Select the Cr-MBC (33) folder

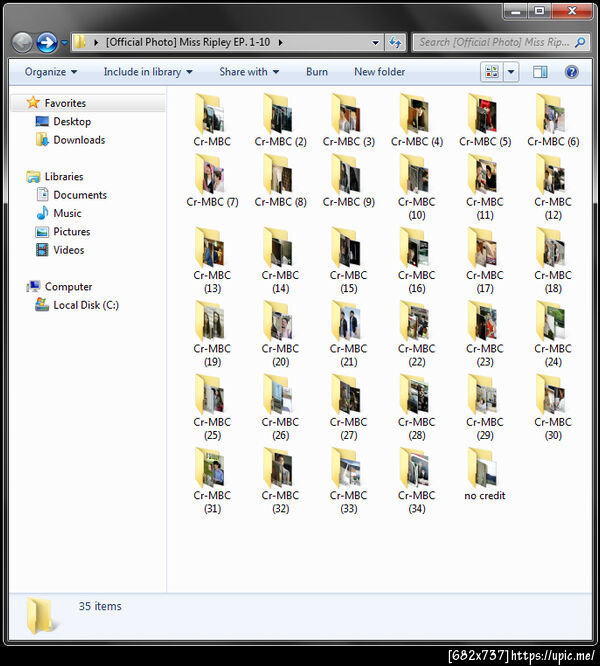[349, 481]
